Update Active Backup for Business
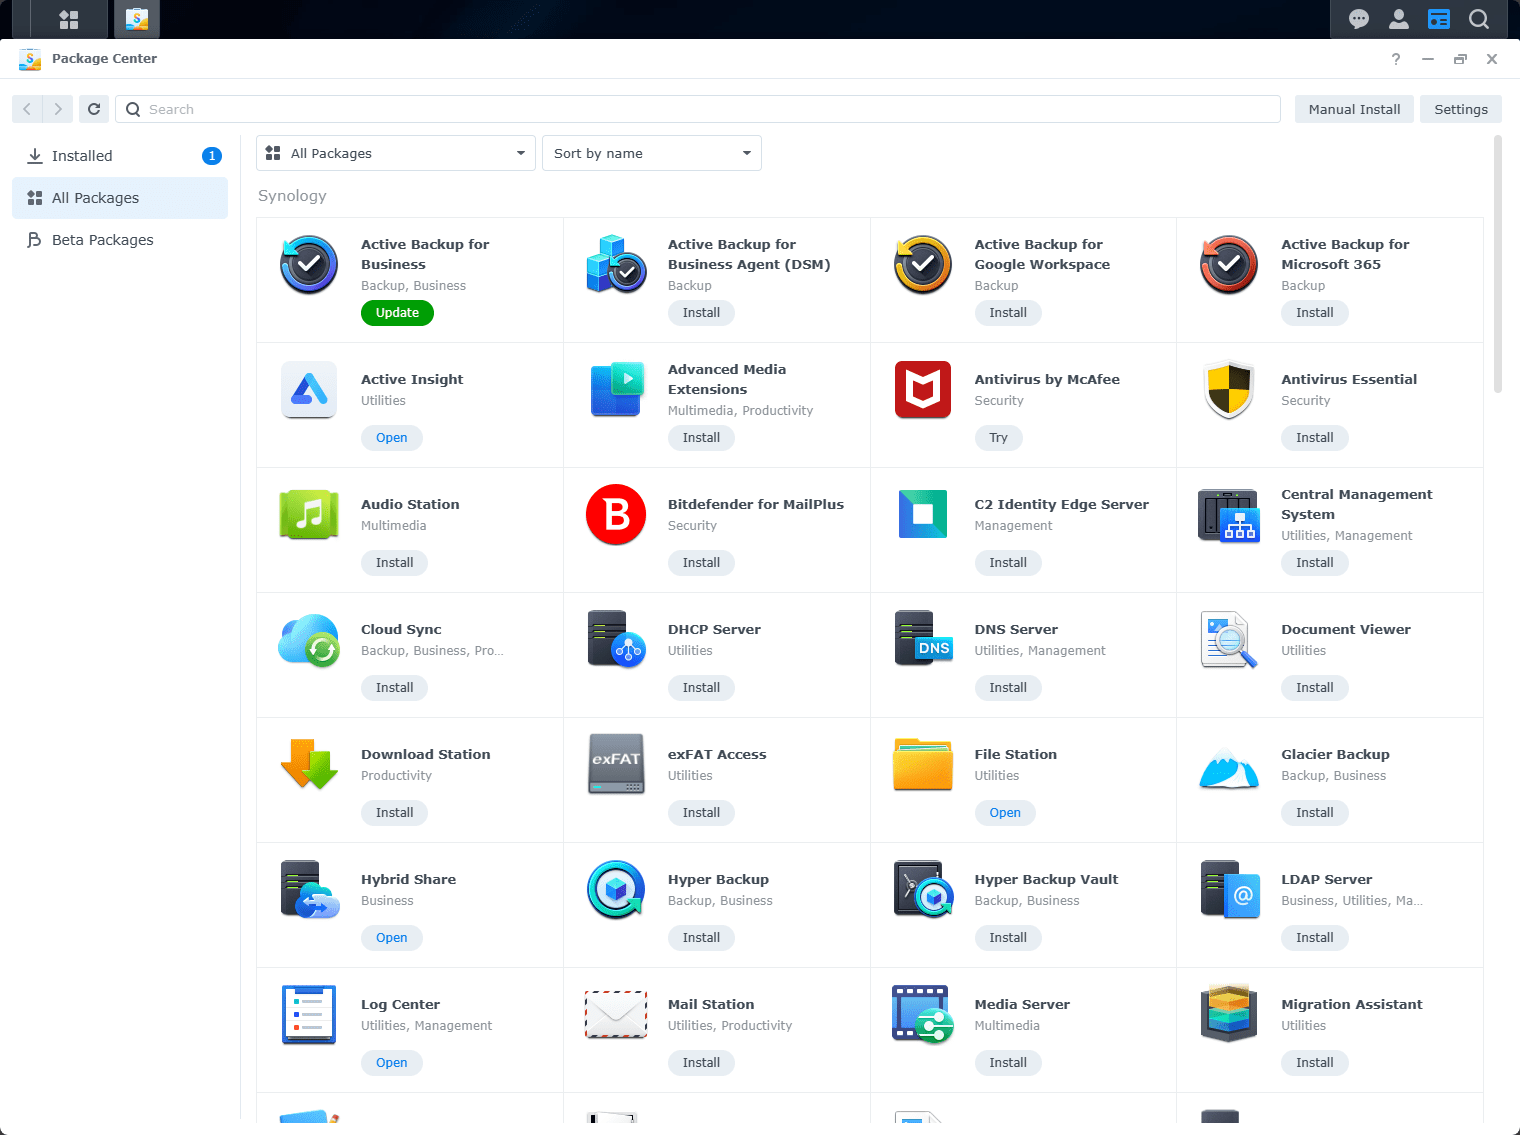 [x=397, y=313]
